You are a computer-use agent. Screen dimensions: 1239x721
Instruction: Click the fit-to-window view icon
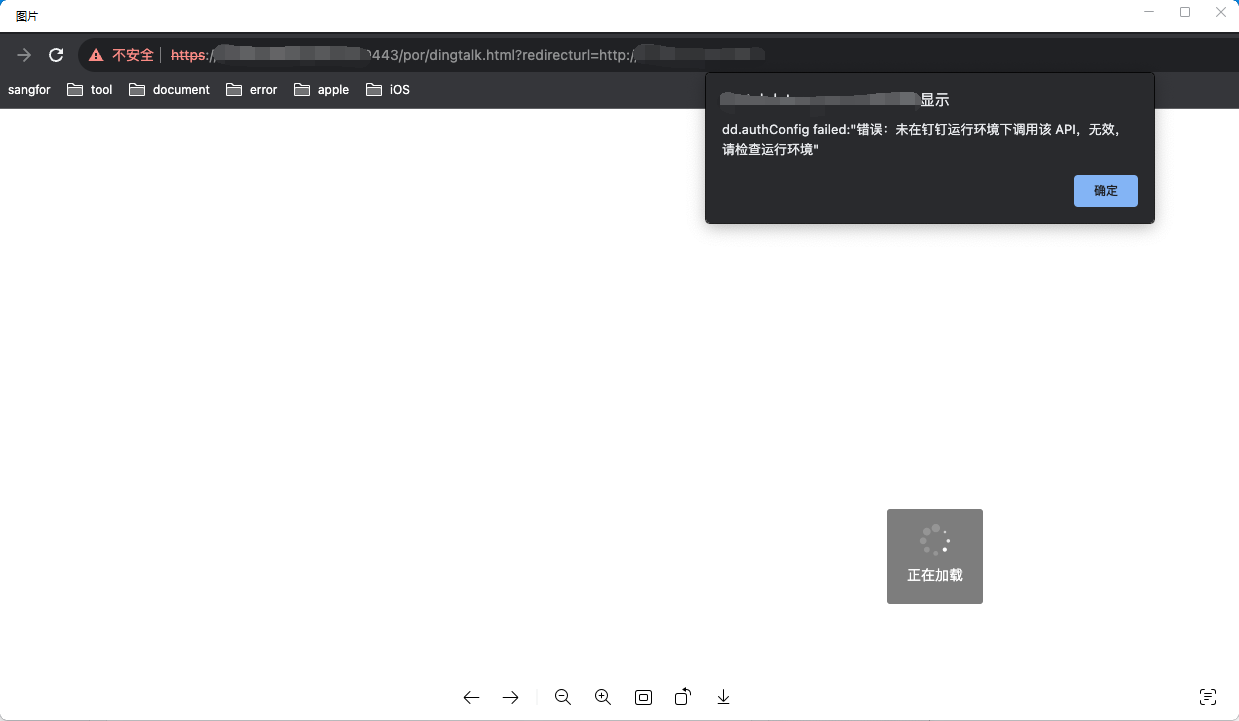pos(643,697)
